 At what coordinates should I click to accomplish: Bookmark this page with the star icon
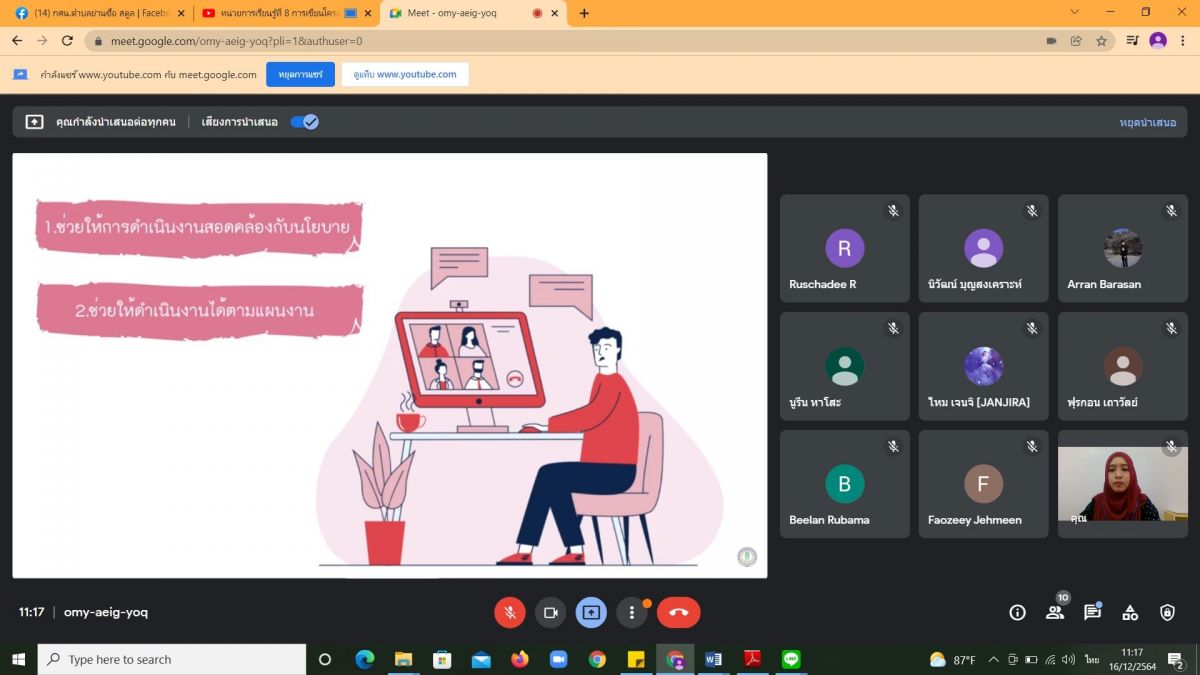(x=1101, y=41)
